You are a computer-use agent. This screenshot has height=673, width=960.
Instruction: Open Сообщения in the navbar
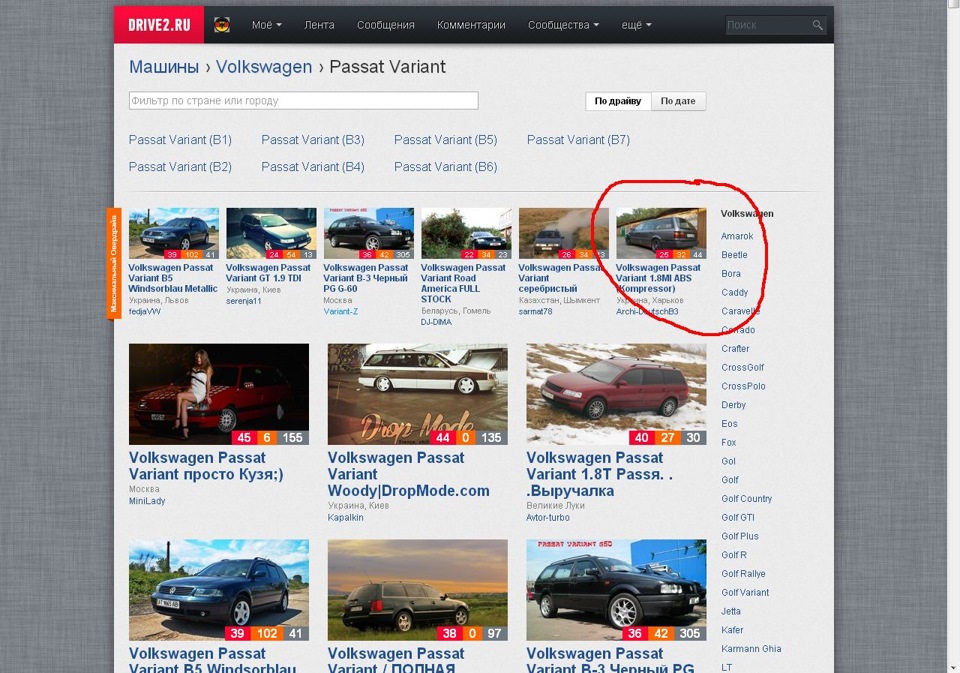click(386, 25)
